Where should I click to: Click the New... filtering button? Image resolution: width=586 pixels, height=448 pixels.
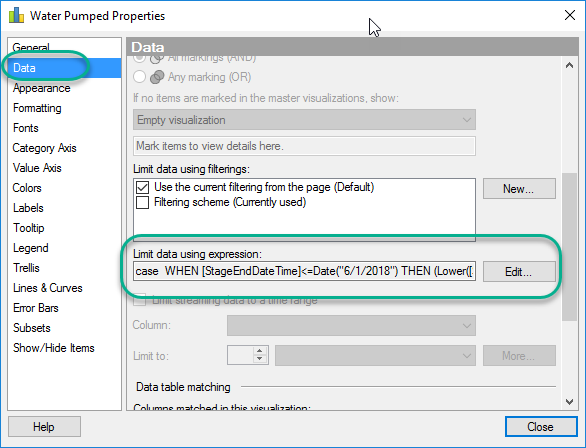click(519, 189)
